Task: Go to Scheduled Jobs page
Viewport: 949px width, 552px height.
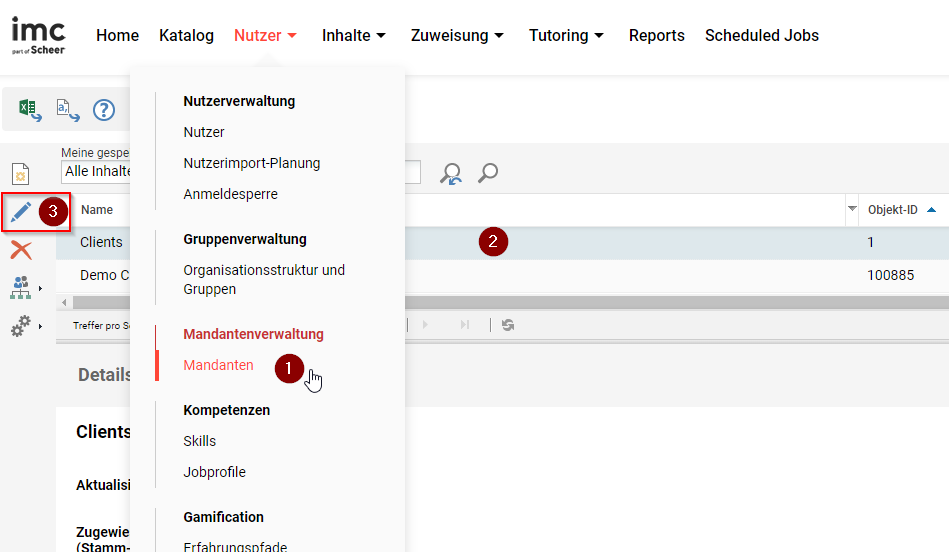Action: (761, 36)
